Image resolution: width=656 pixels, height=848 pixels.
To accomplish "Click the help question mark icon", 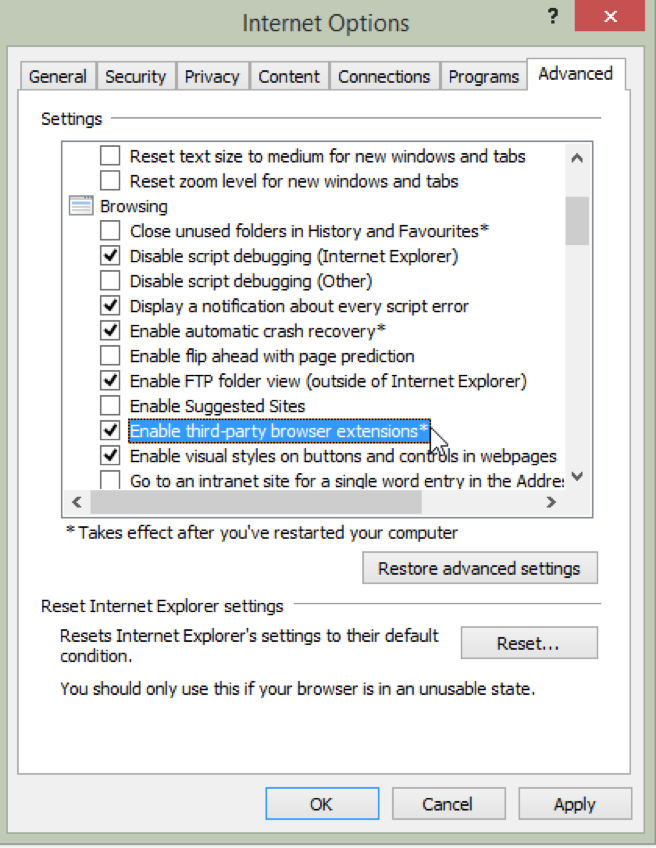I will [x=552, y=16].
